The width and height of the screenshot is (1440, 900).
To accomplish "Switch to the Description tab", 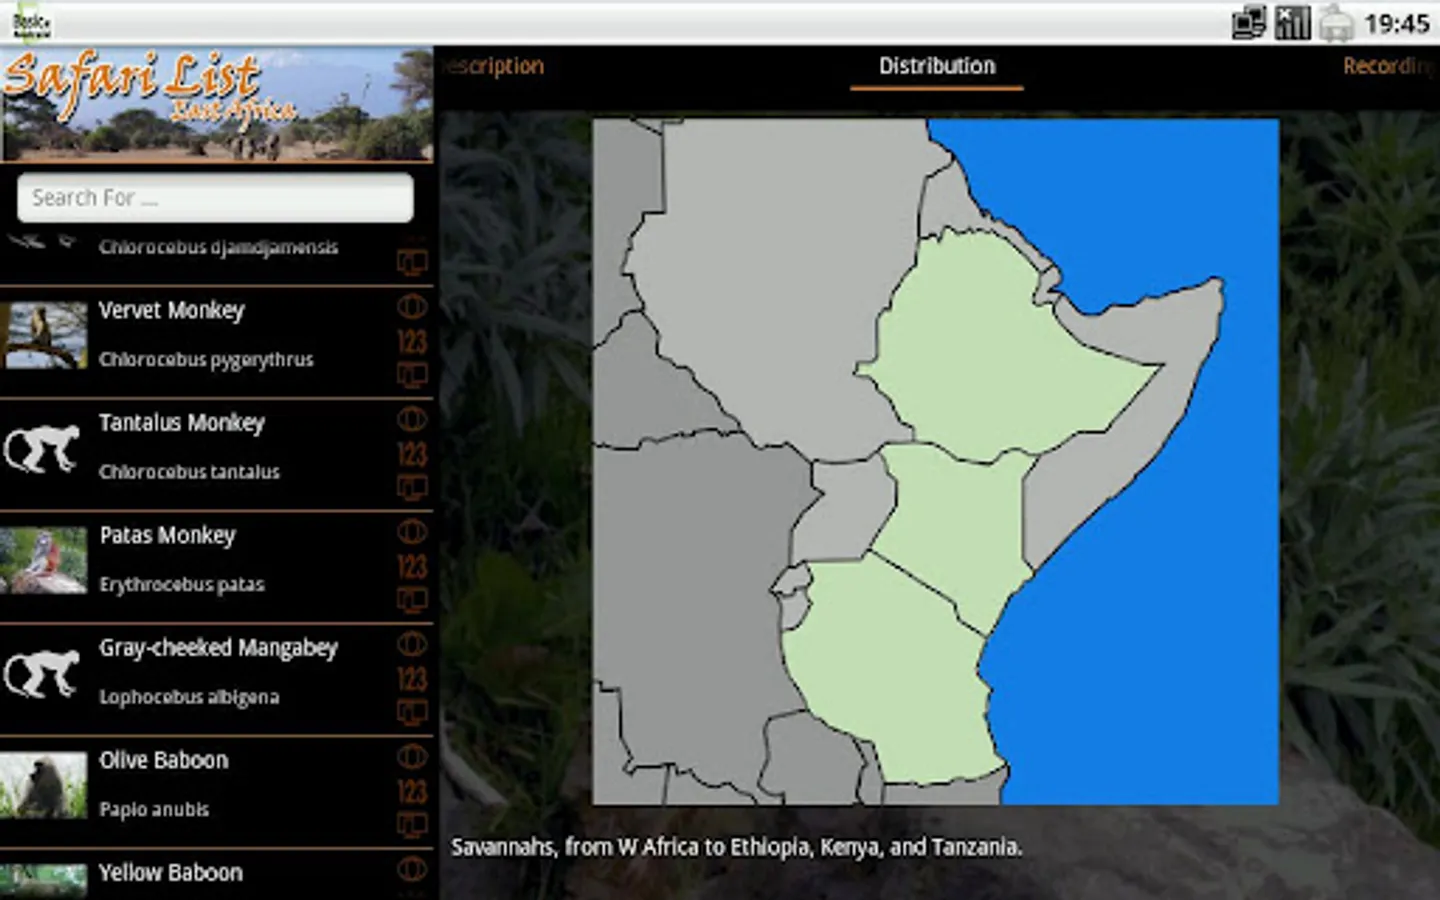I will tap(493, 66).
